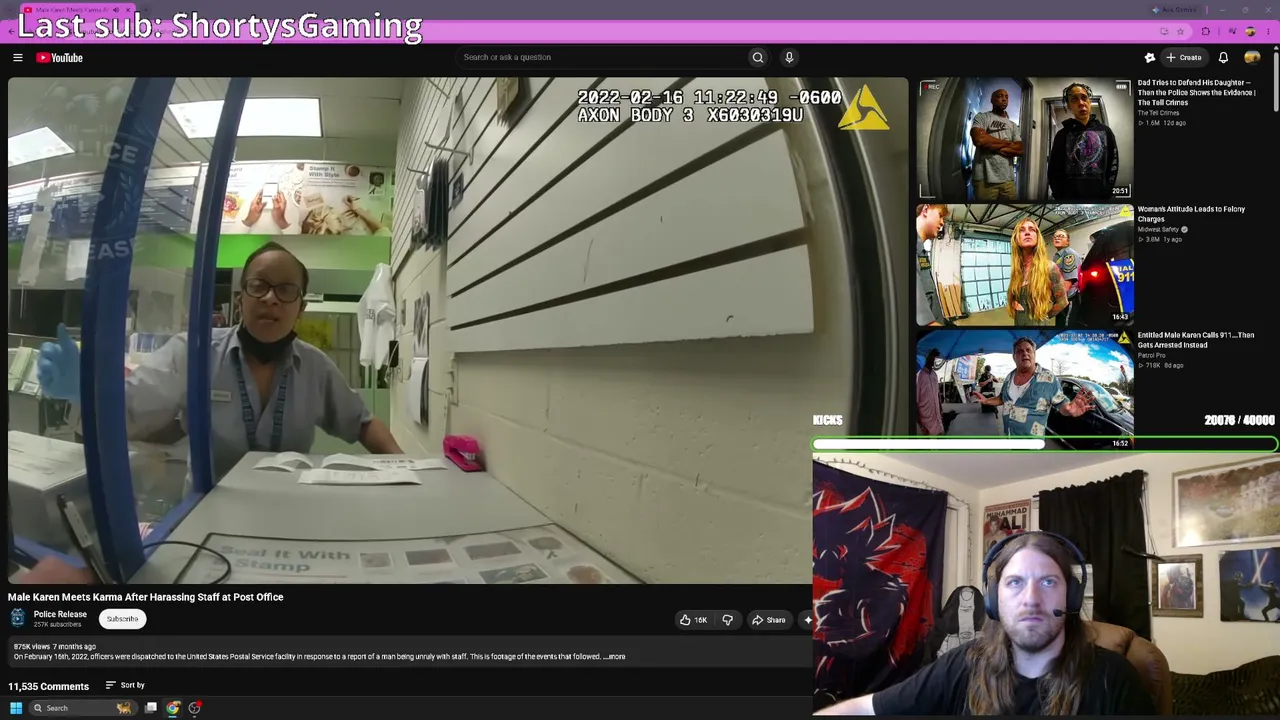Open Task View in the taskbar
Viewport: 1280px width, 720px height.
(151, 708)
